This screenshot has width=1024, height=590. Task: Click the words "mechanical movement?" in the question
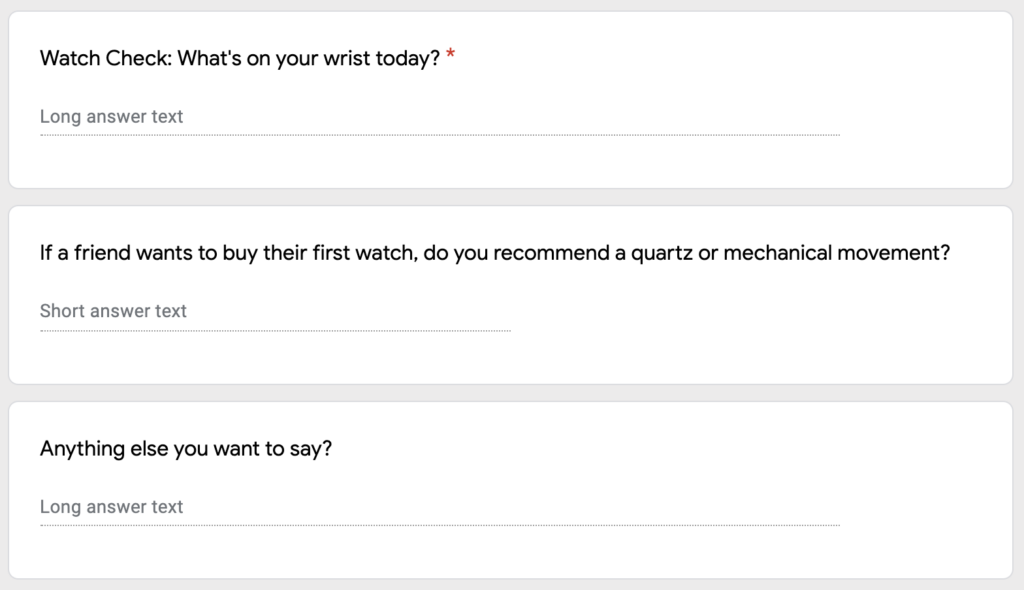pyautogui.click(x=837, y=253)
